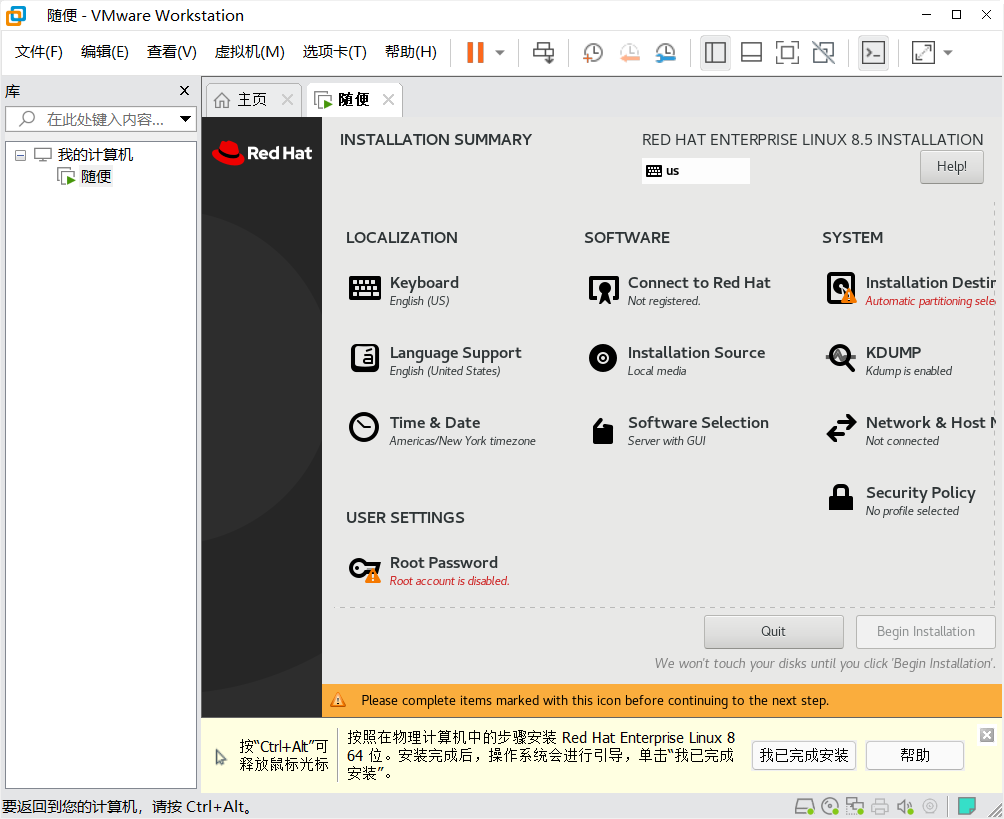Screen dimensions: 1004x819
Task: Open the power options dropdown next to Pause
Action: click(x=500, y=53)
